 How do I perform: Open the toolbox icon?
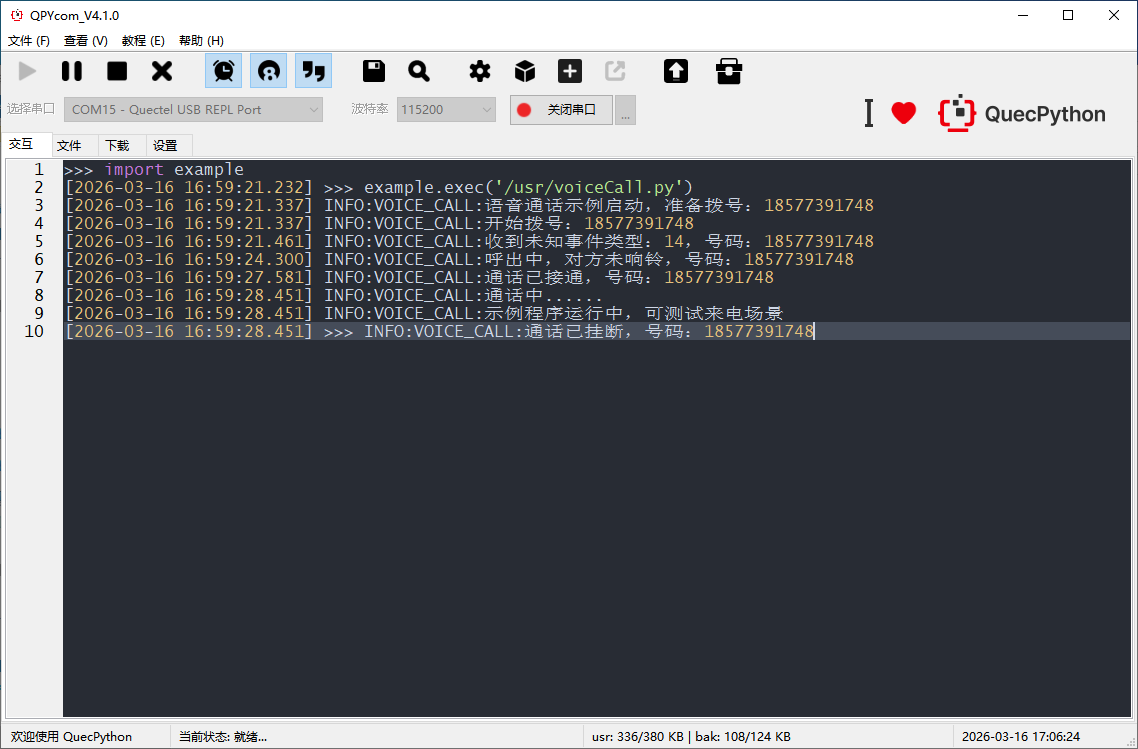coord(729,71)
